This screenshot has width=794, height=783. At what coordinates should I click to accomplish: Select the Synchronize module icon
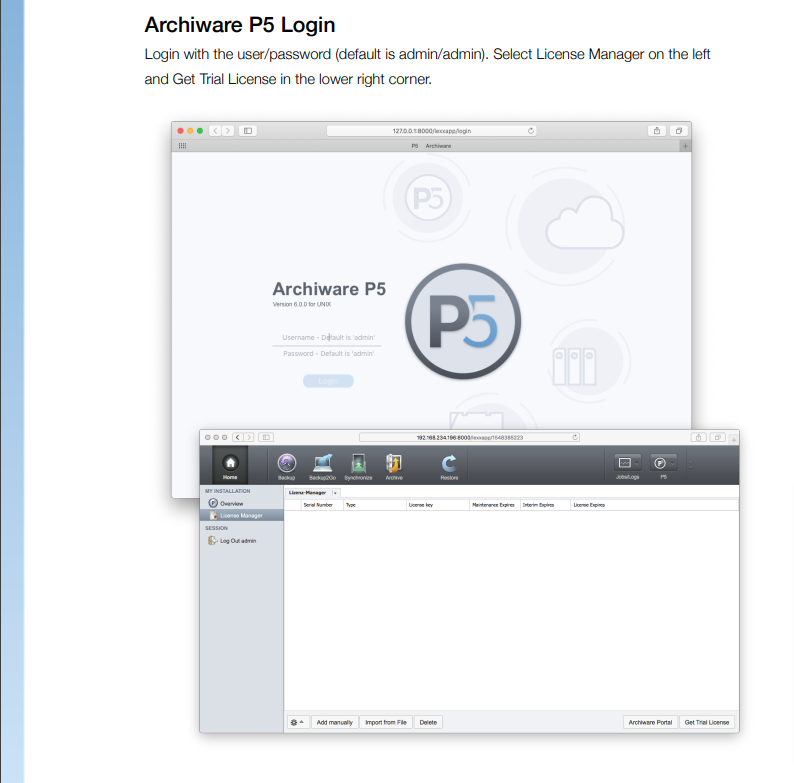(x=358, y=465)
